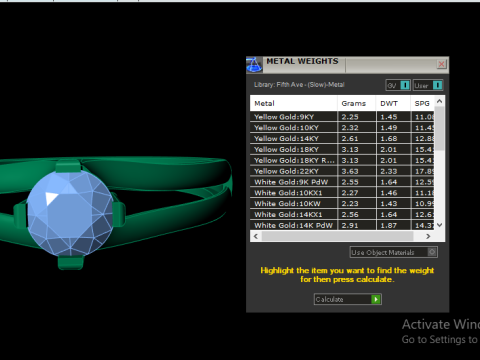Viewport: 480px width, 360px height.
Task: Click the 2.61 grams value for 14KY
Action: pos(350,139)
